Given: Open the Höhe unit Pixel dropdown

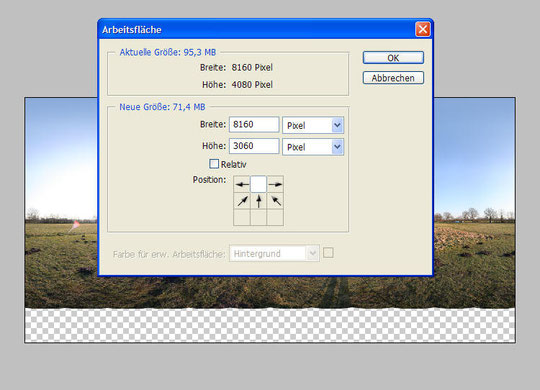Looking at the screenshot, I should pyautogui.click(x=313, y=147).
